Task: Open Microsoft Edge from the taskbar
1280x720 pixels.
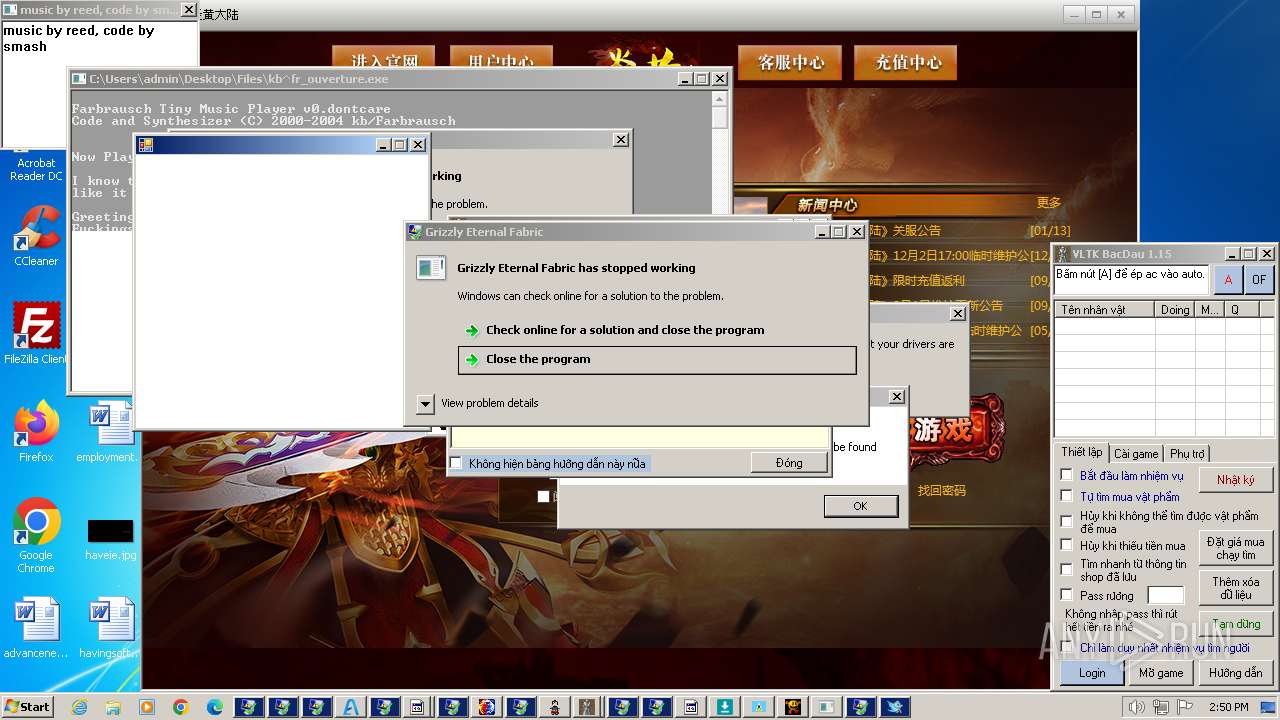Action: coord(215,707)
